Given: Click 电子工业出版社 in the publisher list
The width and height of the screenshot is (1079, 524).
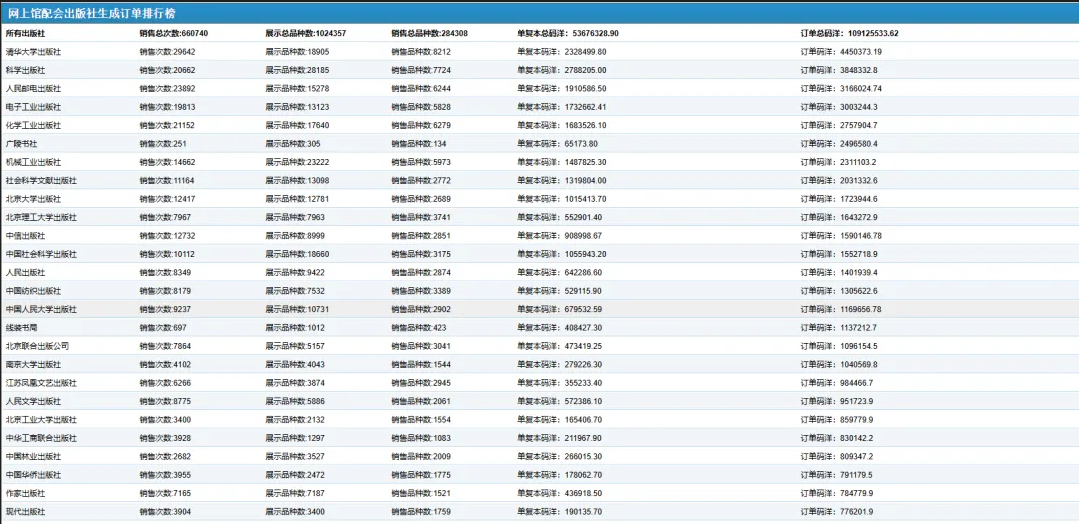Looking at the screenshot, I should click(33, 107).
